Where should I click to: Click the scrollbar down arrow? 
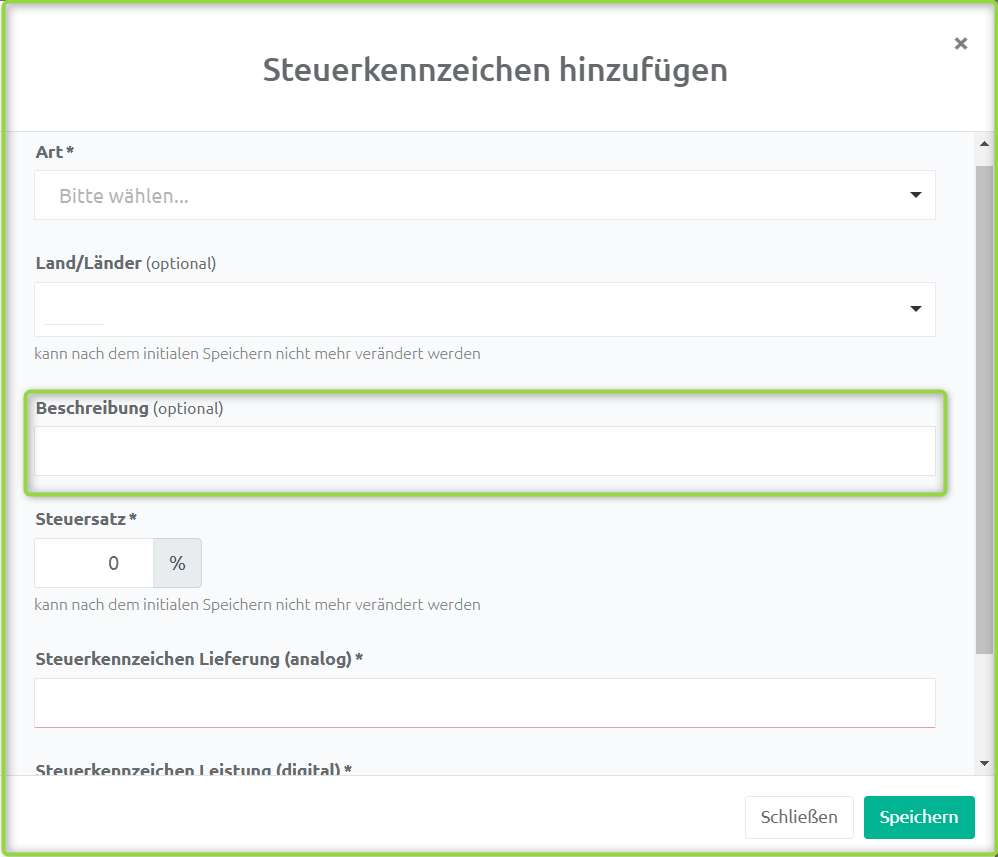point(984,763)
